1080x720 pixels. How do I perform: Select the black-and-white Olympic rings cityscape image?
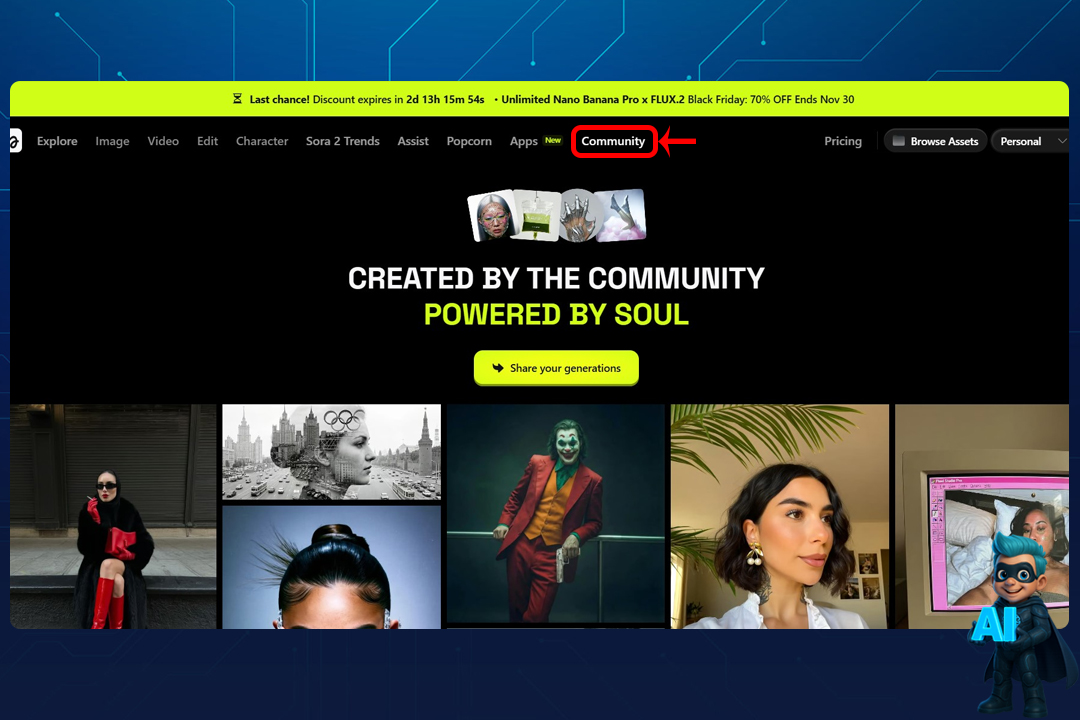(331, 451)
